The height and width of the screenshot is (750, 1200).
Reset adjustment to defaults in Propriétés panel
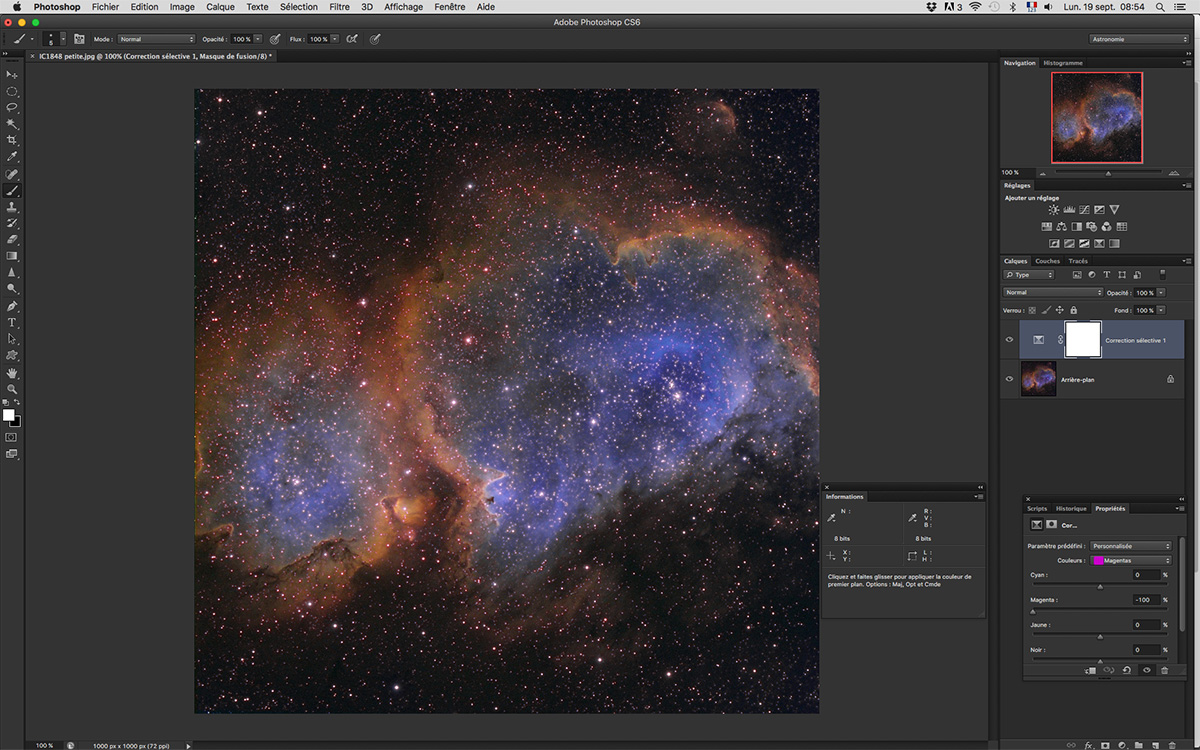coord(1127,671)
